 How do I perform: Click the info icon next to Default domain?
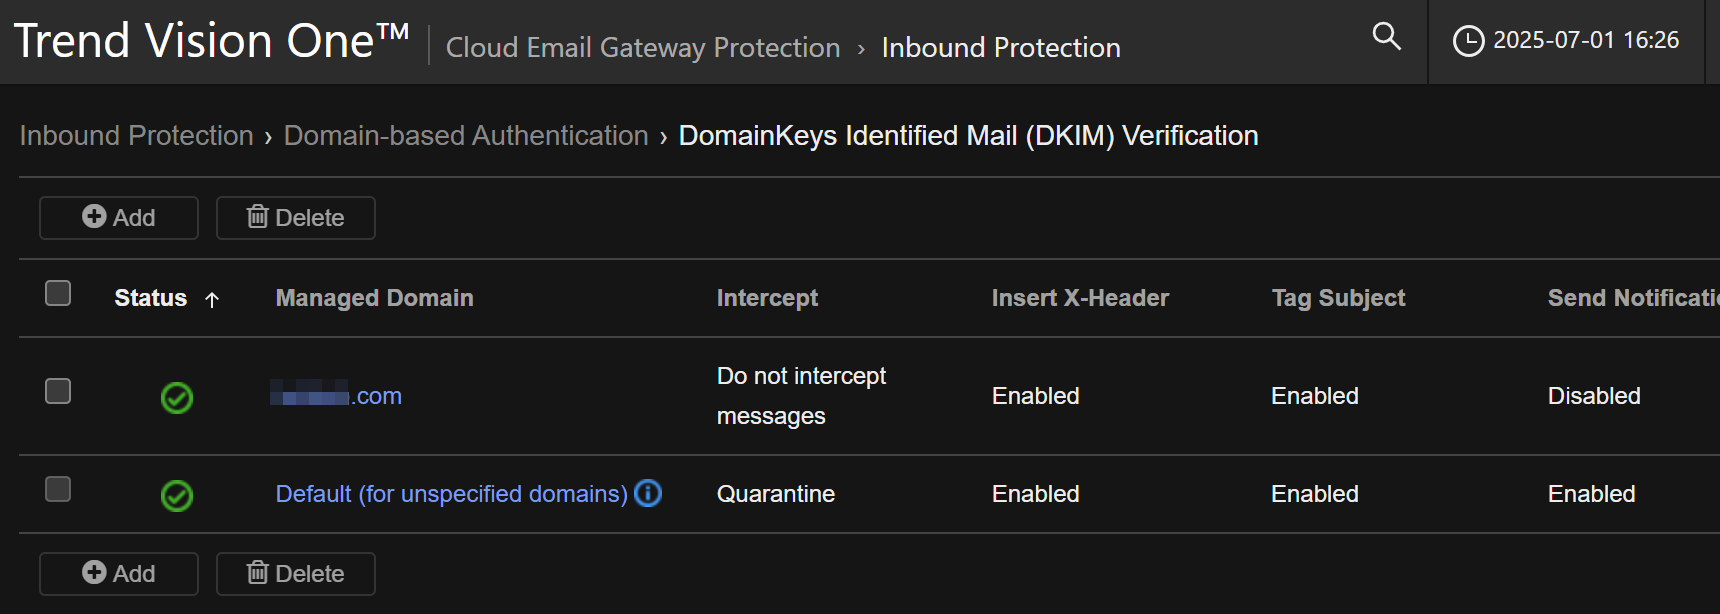click(648, 493)
